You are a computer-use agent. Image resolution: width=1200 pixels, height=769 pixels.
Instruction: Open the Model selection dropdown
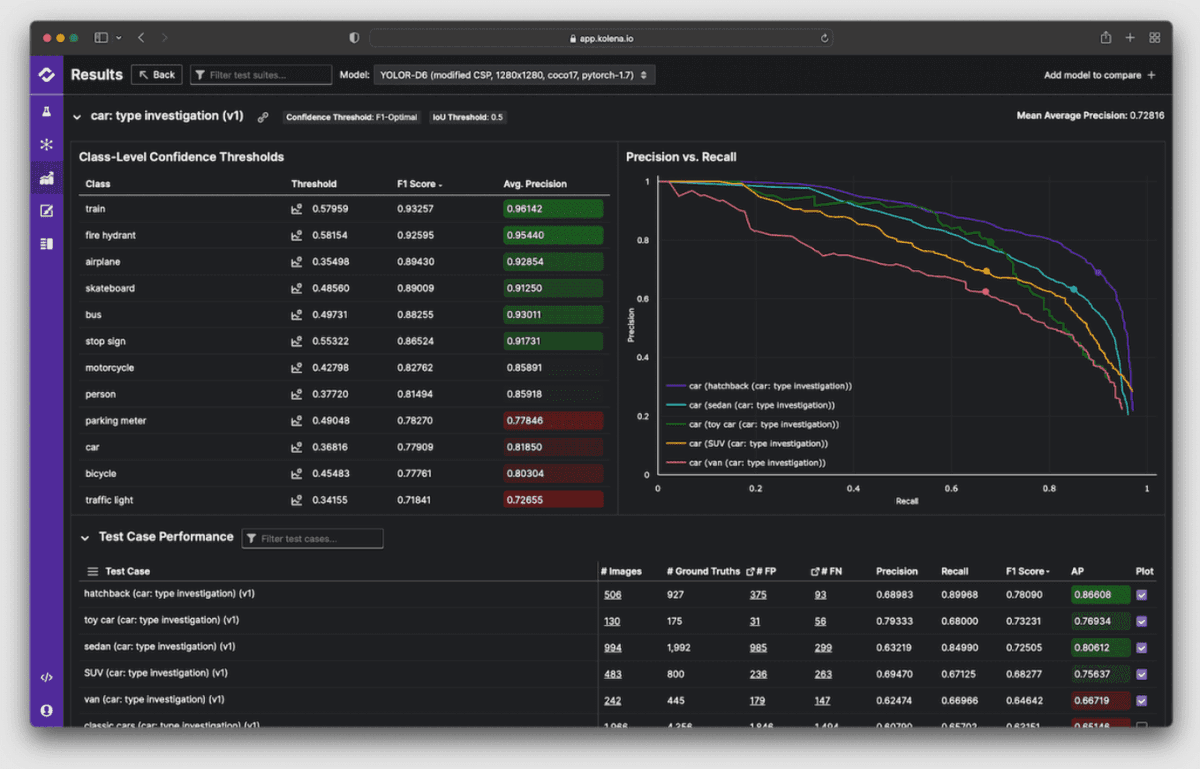tap(514, 75)
